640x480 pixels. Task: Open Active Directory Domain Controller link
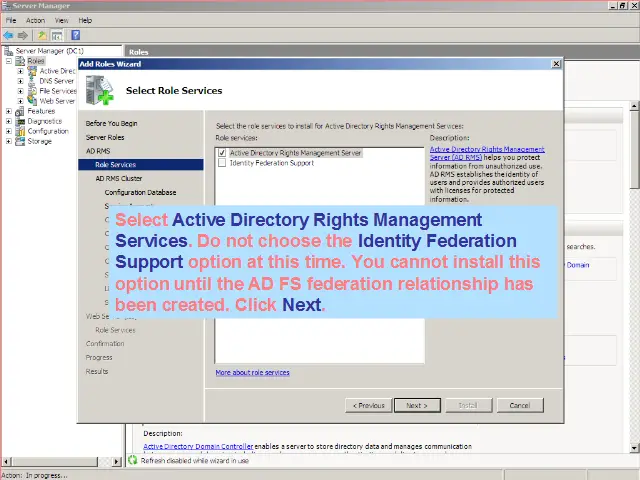coord(198,447)
